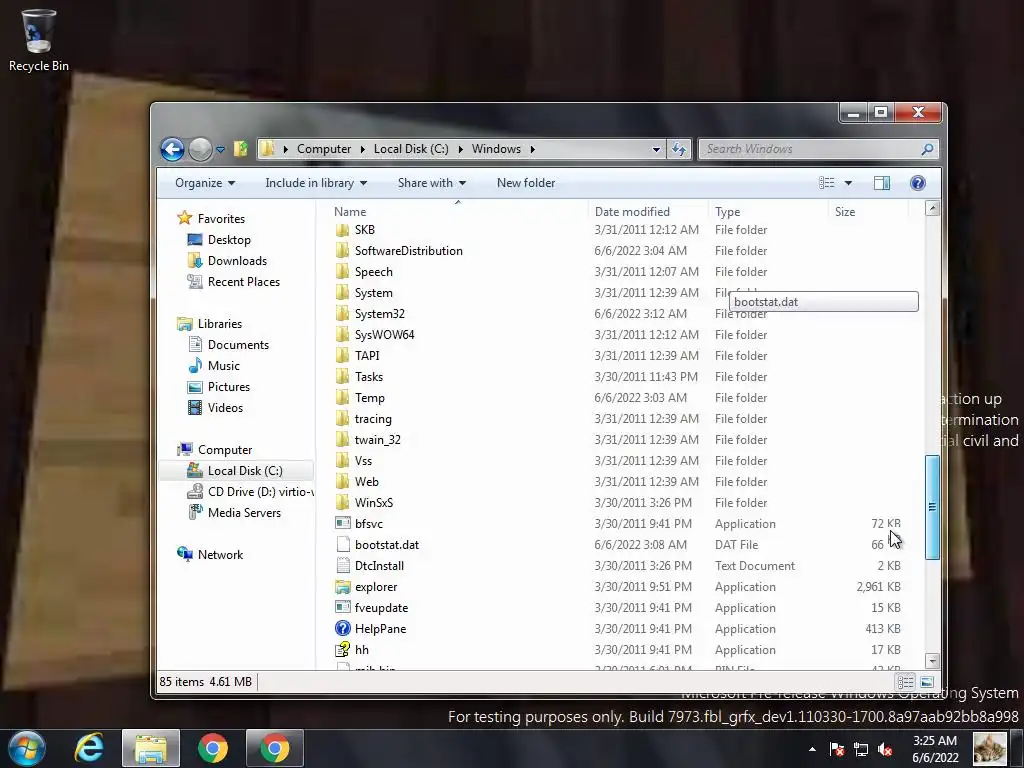Open the Recycle Bin desktop icon
1024x768 pixels.
coord(39,40)
